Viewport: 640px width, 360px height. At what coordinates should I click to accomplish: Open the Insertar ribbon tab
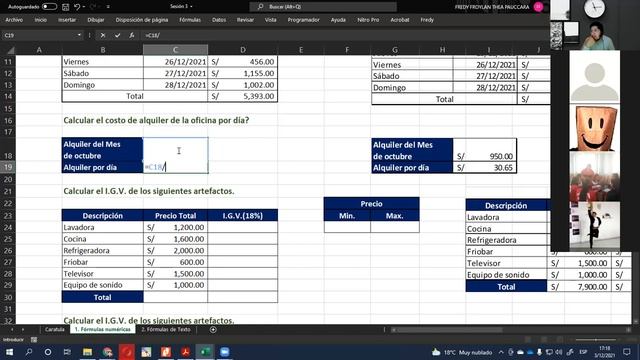(67, 20)
